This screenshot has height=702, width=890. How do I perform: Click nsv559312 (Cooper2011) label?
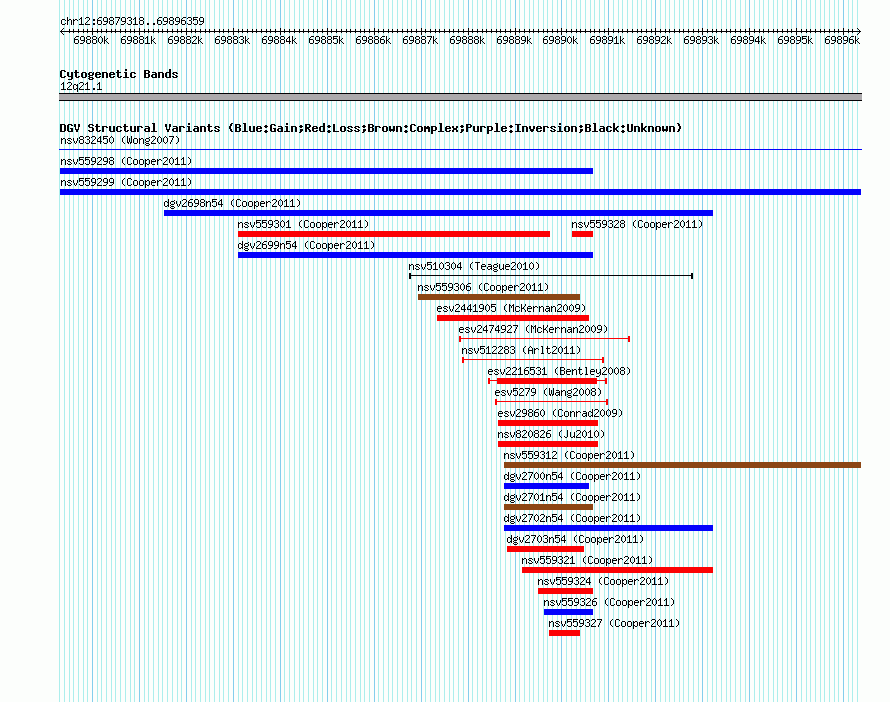pyautogui.click(x=569, y=455)
